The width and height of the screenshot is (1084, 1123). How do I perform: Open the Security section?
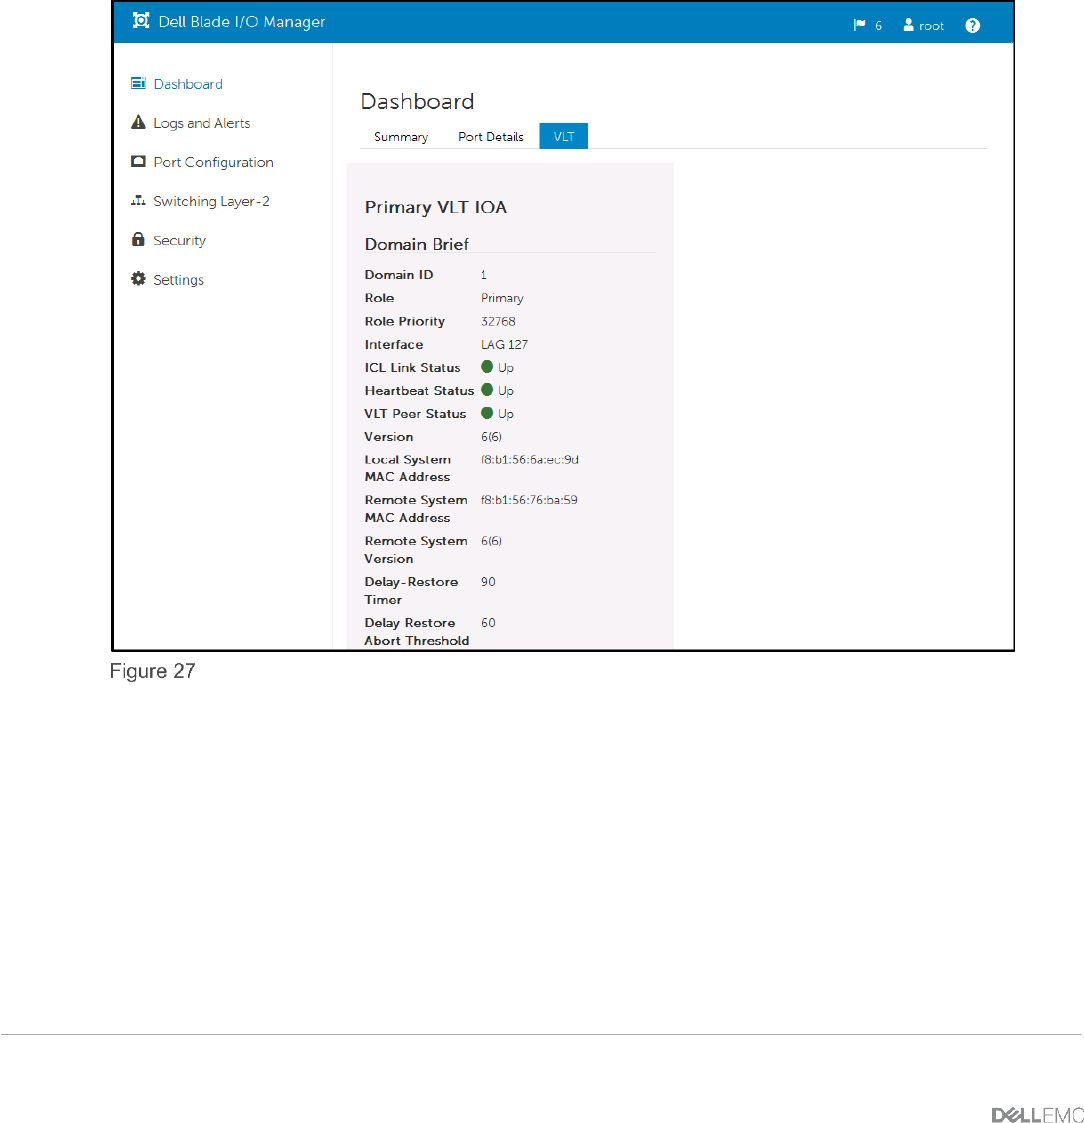180,241
